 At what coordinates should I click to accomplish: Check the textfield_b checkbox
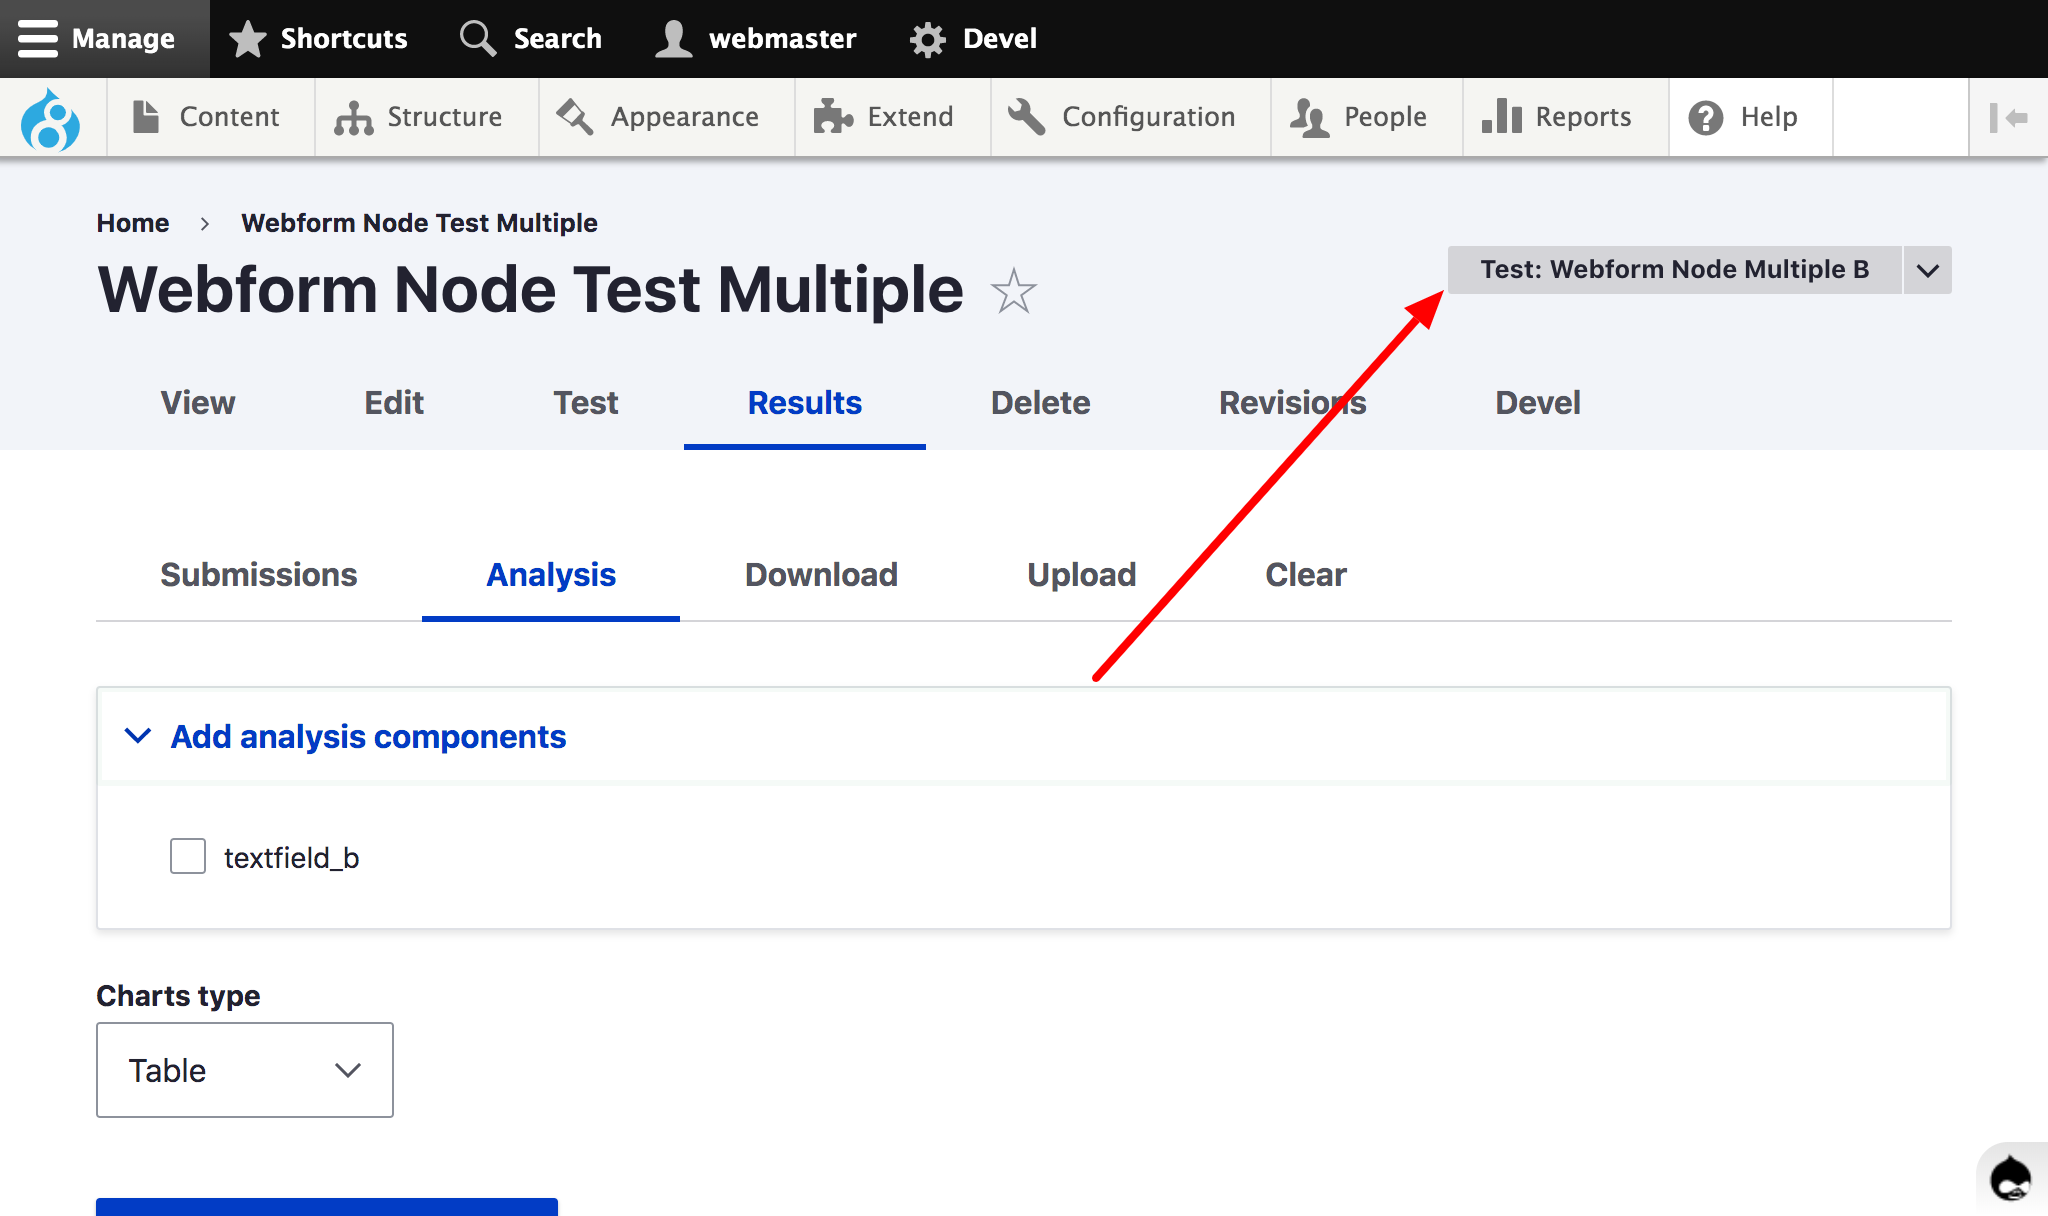pyautogui.click(x=188, y=857)
